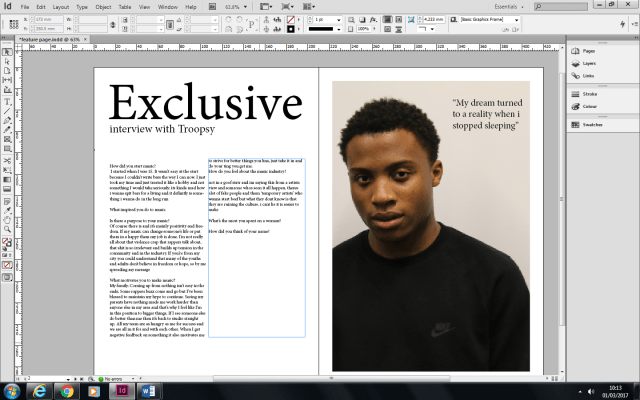Open the corner shape dropdown
Screen dimensions: 640x400
pyautogui.click(x=432, y=29)
